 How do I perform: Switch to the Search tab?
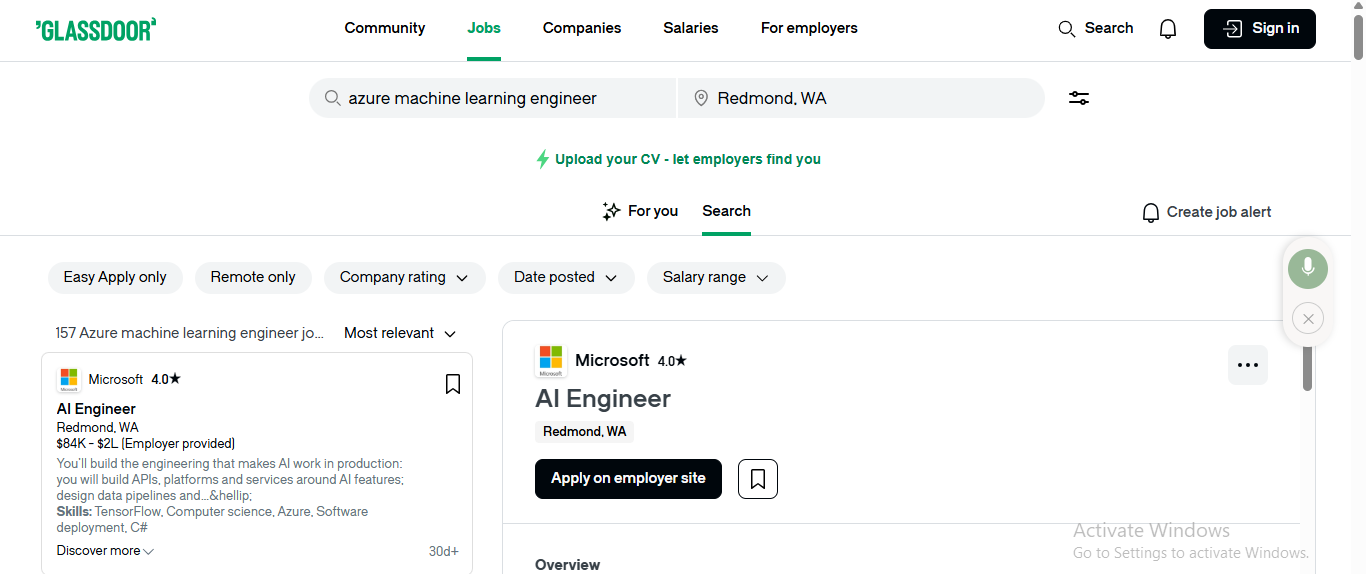(726, 211)
